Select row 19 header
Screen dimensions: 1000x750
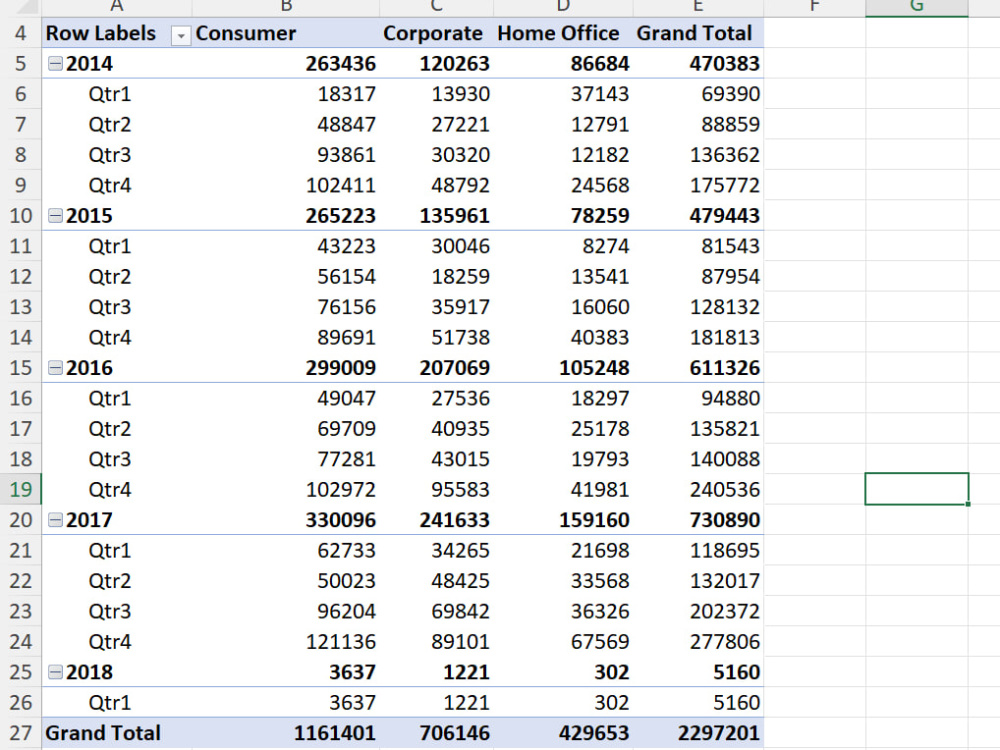tap(20, 489)
